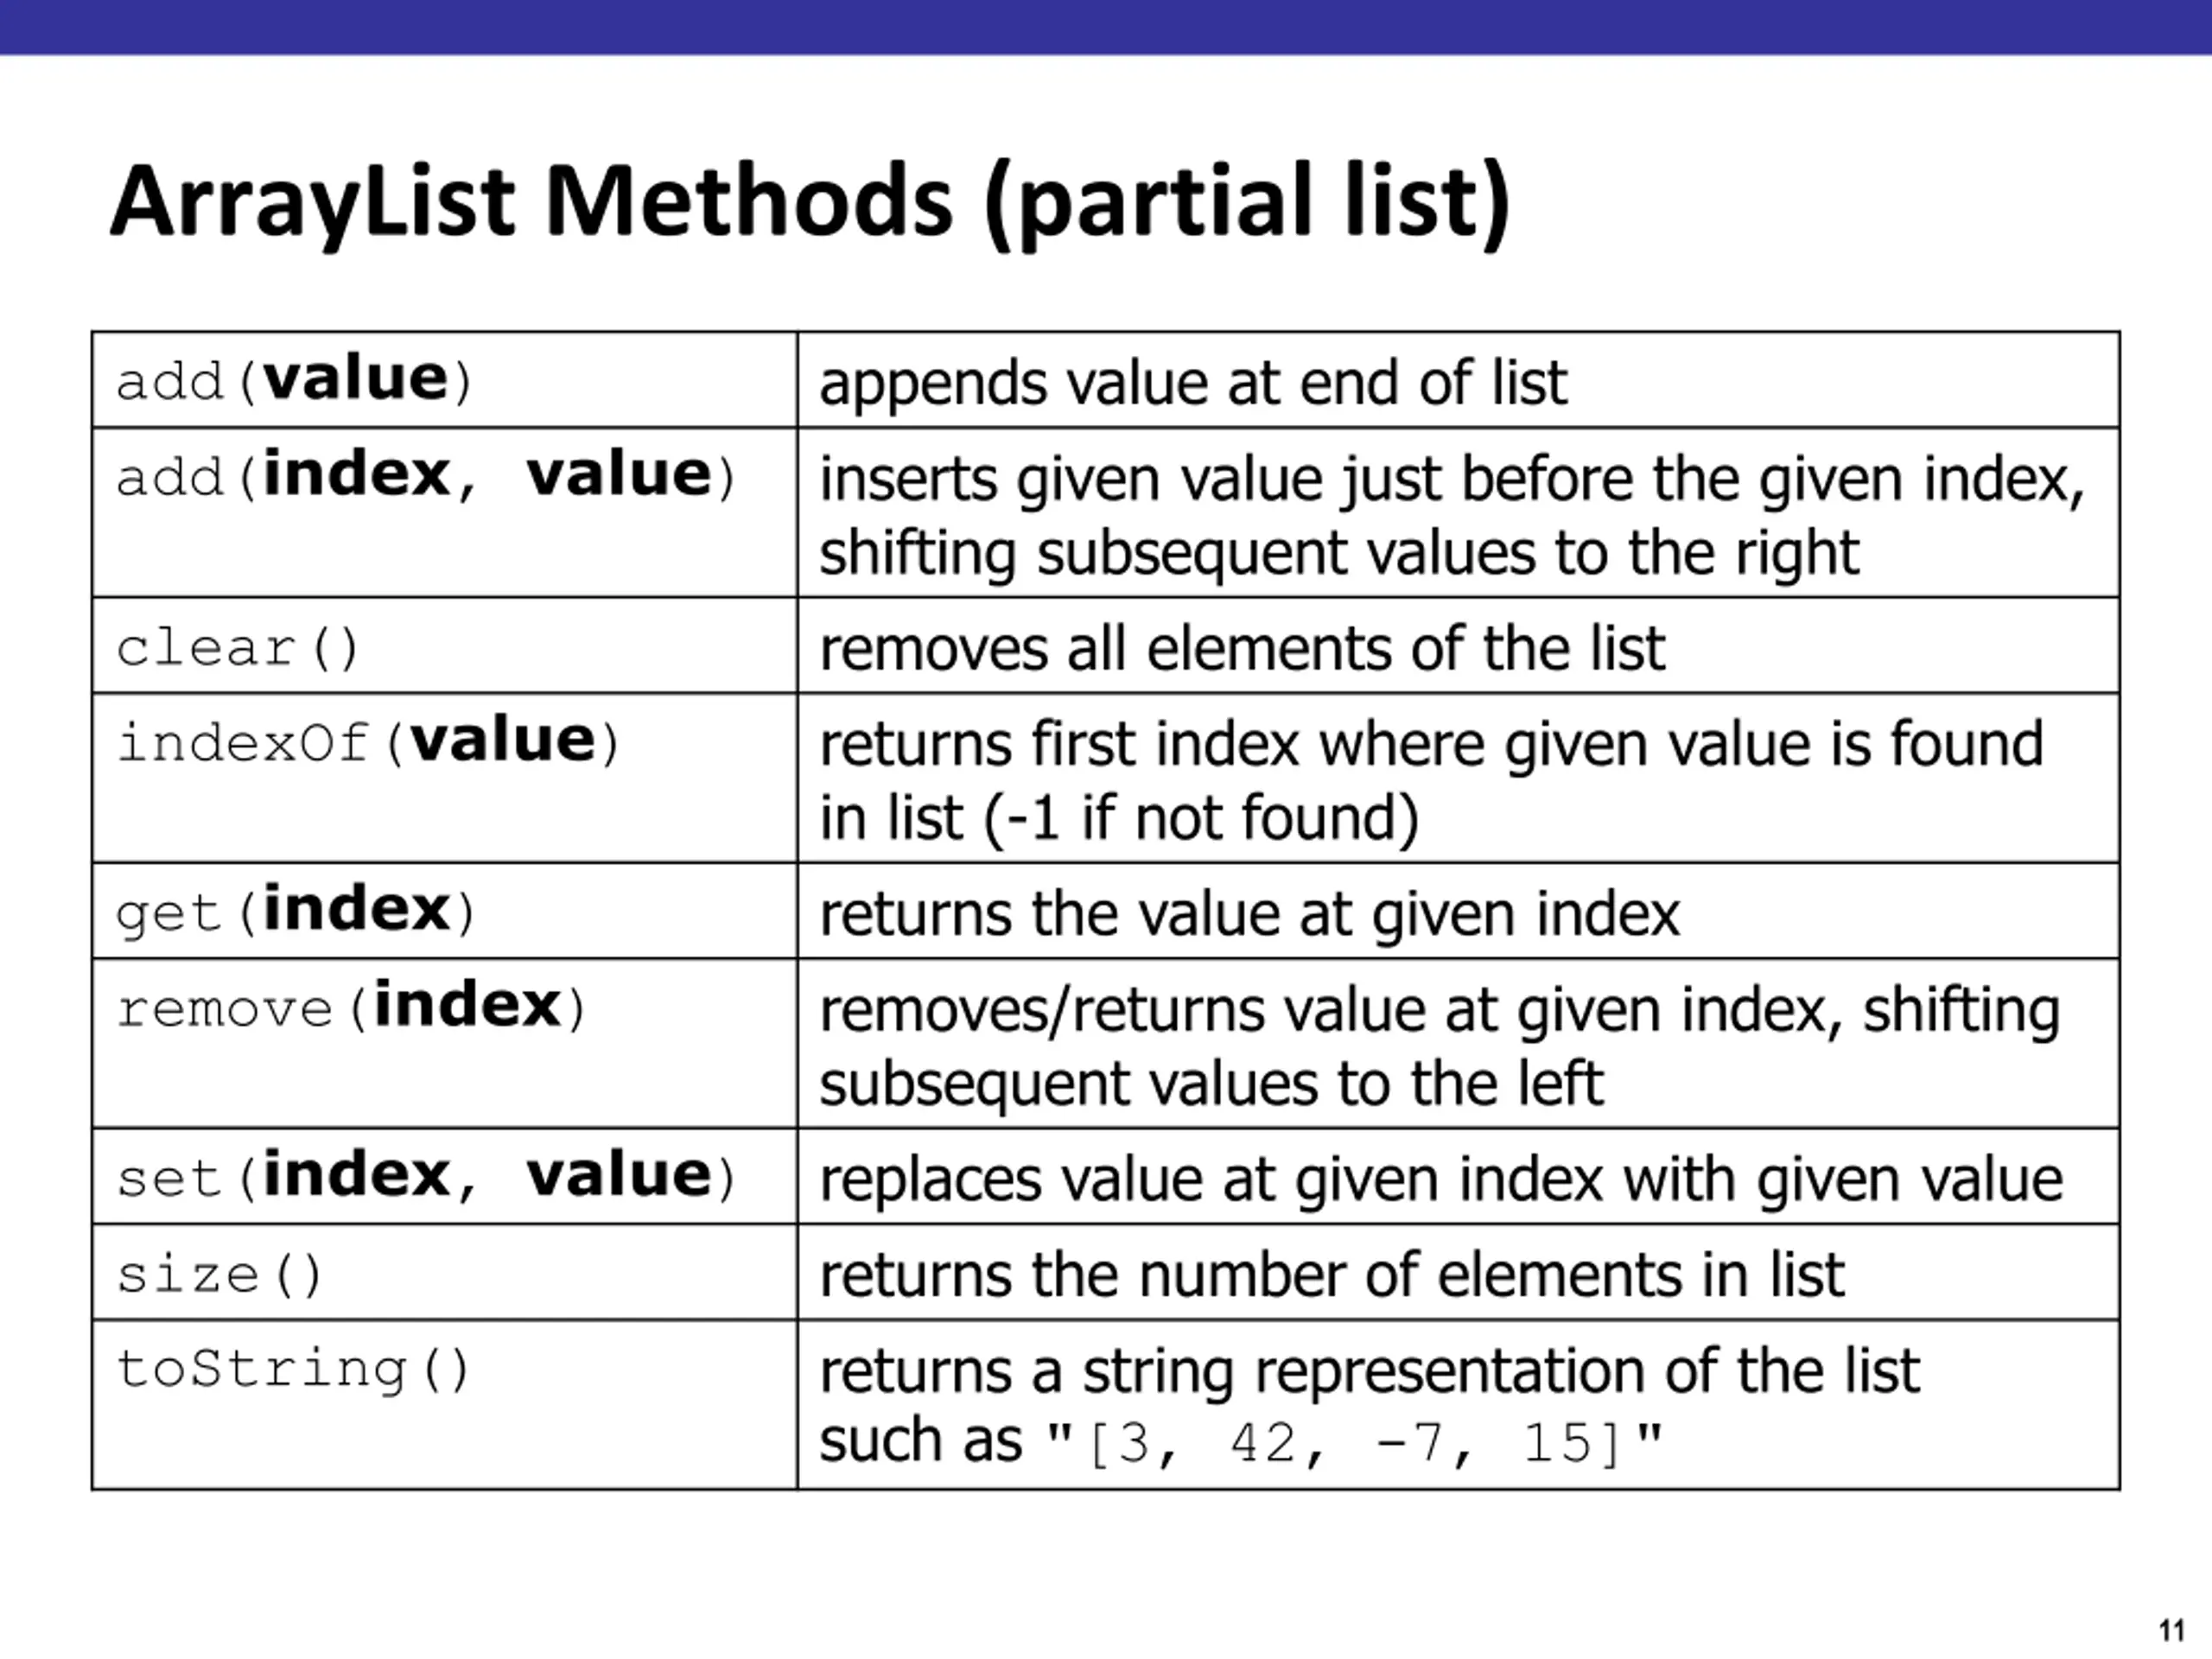Click the 'returns first index where' description
The image size is (2212, 1659).
[1430, 780]
